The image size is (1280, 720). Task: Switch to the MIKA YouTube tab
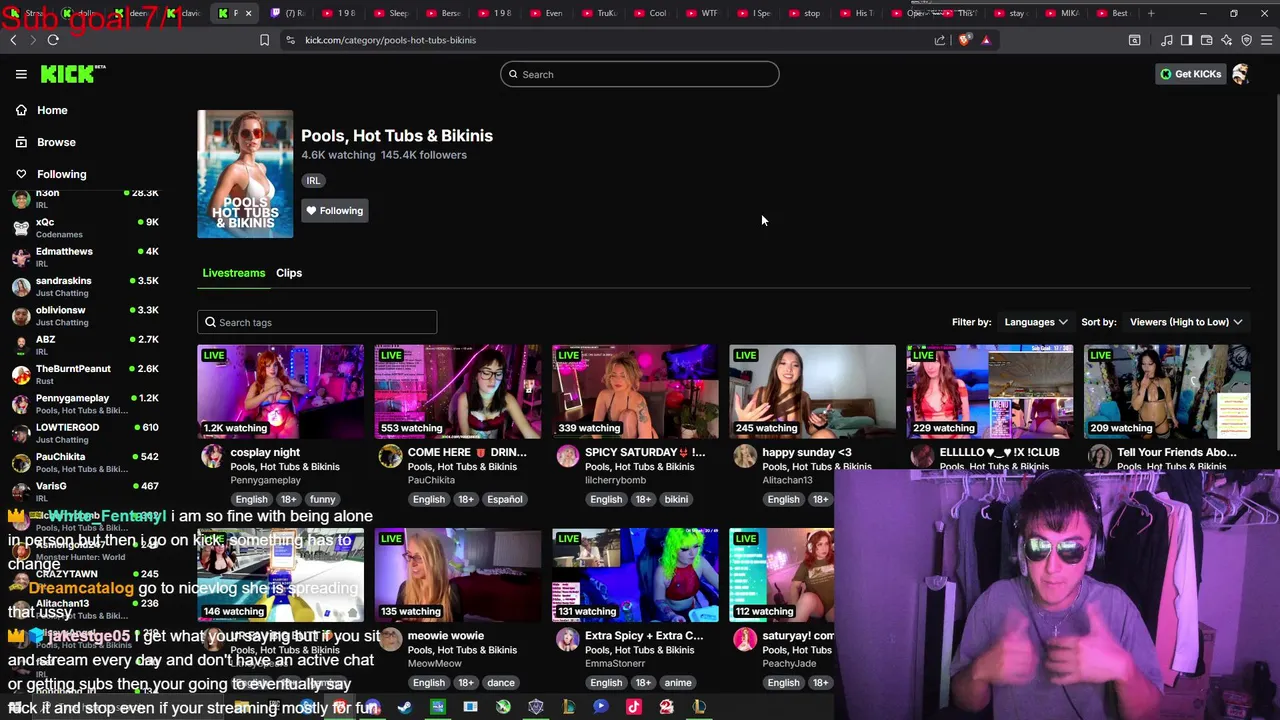(x=1062, y=13)
